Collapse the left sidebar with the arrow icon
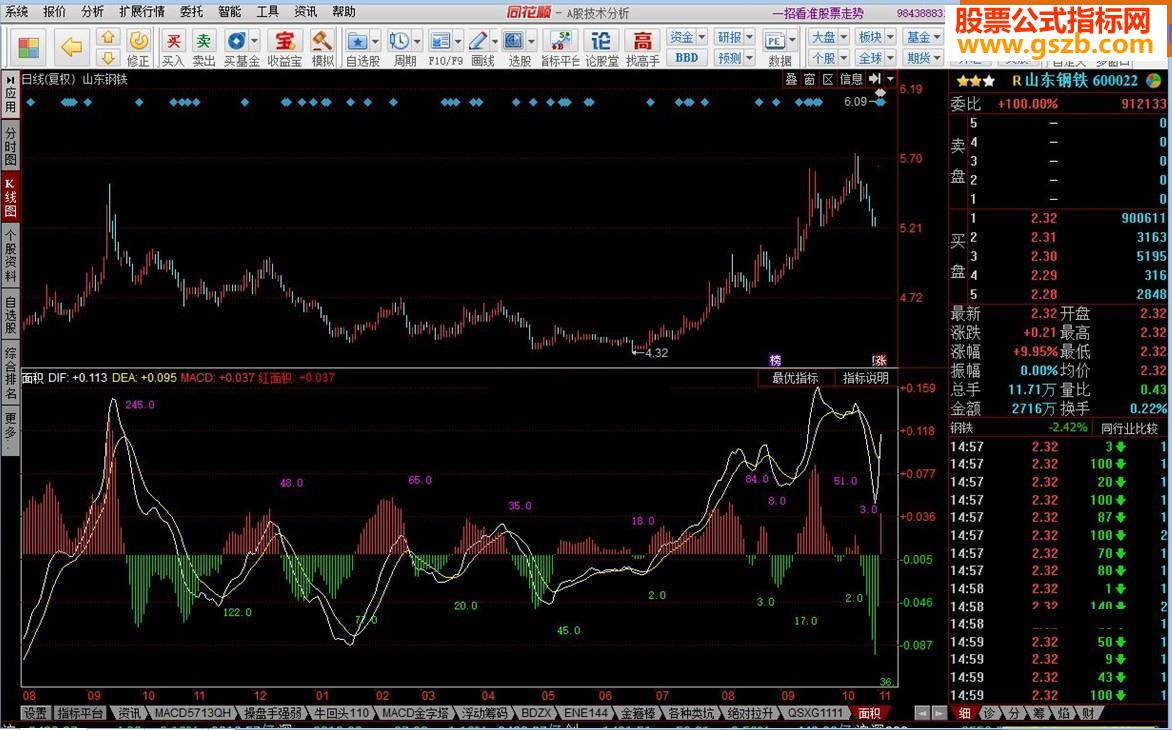1172x730 pixels. [10, 78]
